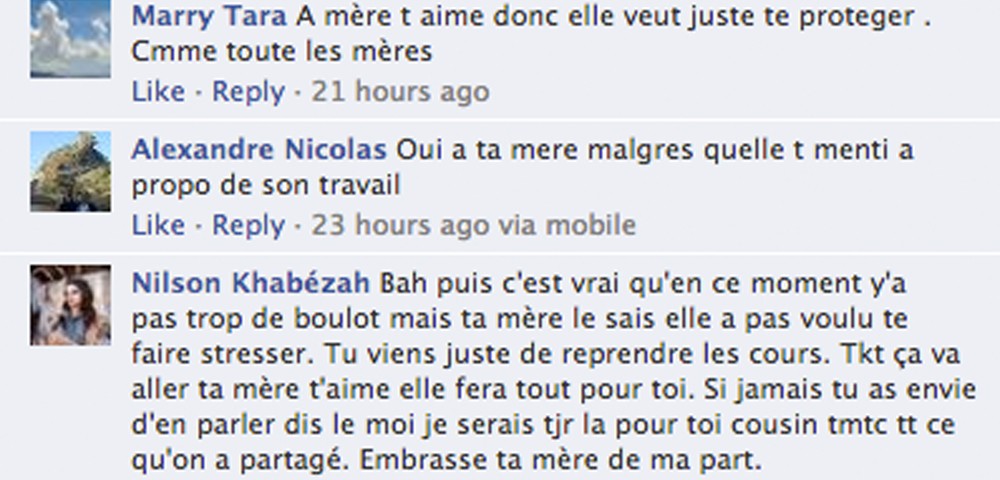This screenshot has width=1000, height=480.
Task: Visit the Alexandre Nicolas profile name link
Action: click(x=259, y=150)
